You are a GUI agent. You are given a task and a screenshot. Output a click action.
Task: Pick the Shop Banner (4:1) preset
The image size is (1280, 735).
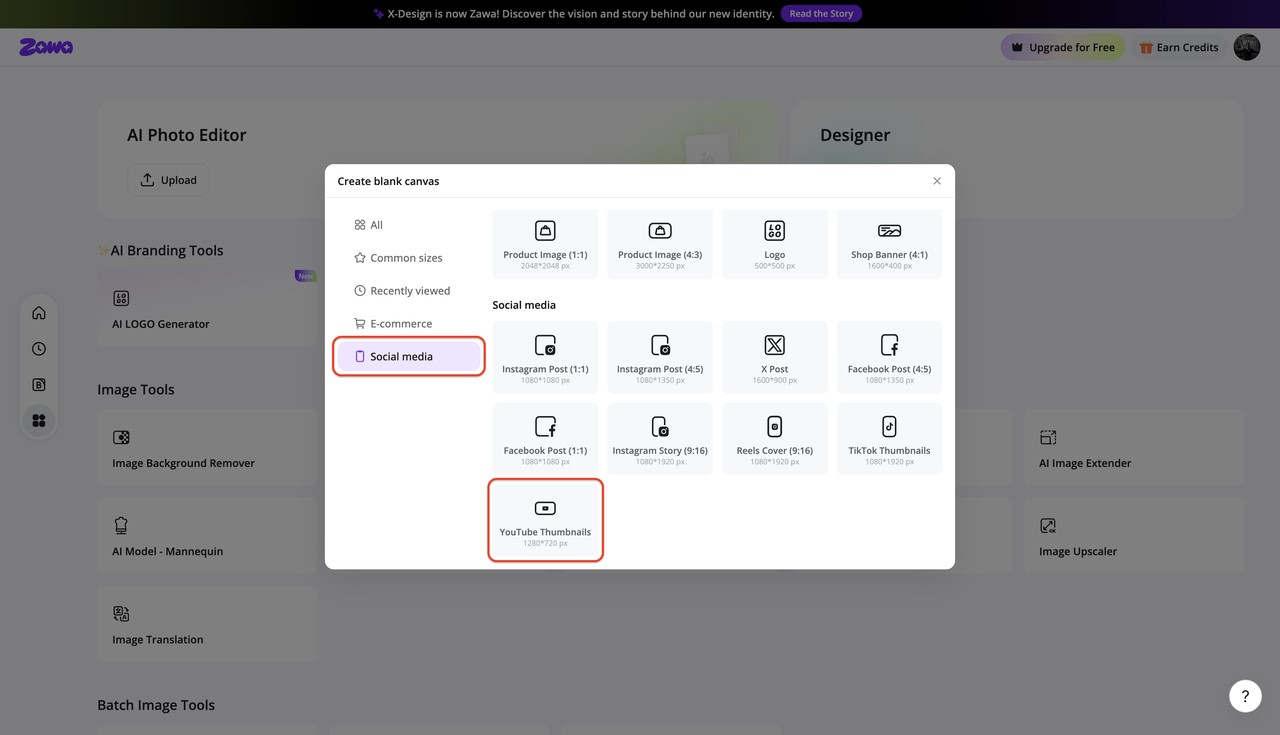coord(889,243)
